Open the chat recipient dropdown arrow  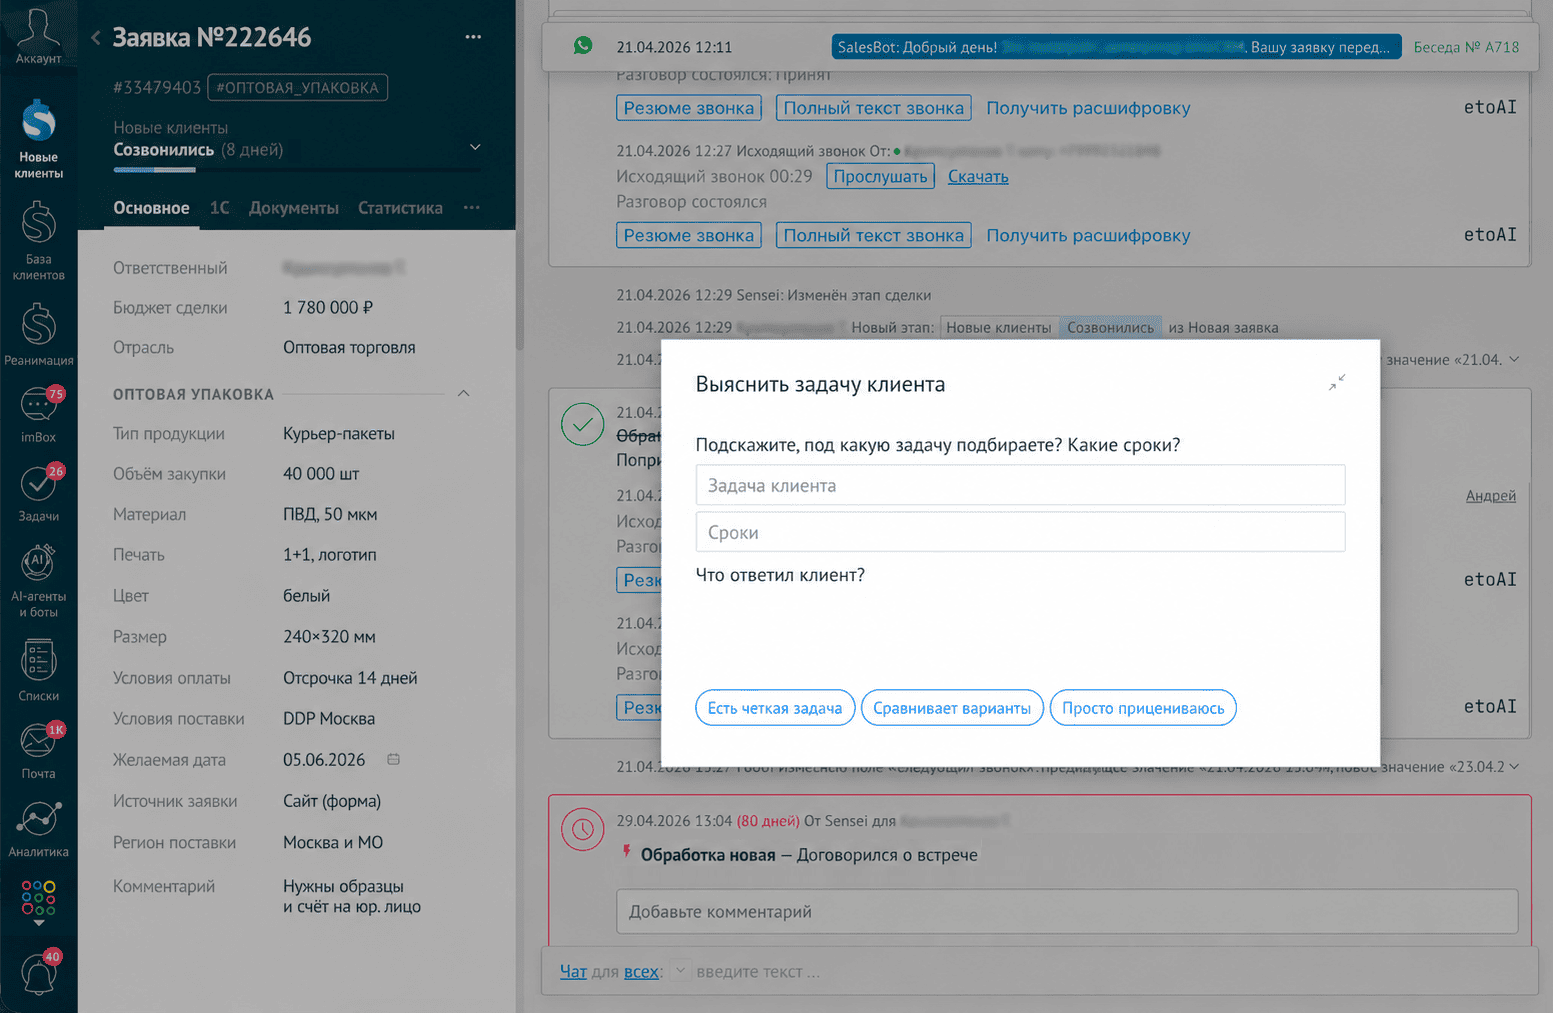(680, 971)
